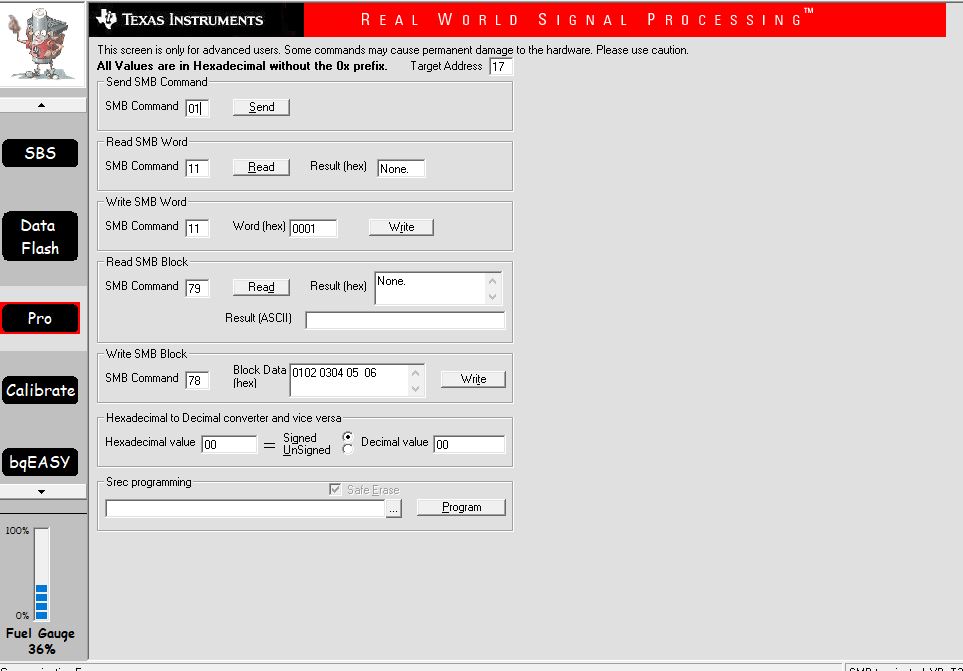Select the Pro screen

coord(40,318)
